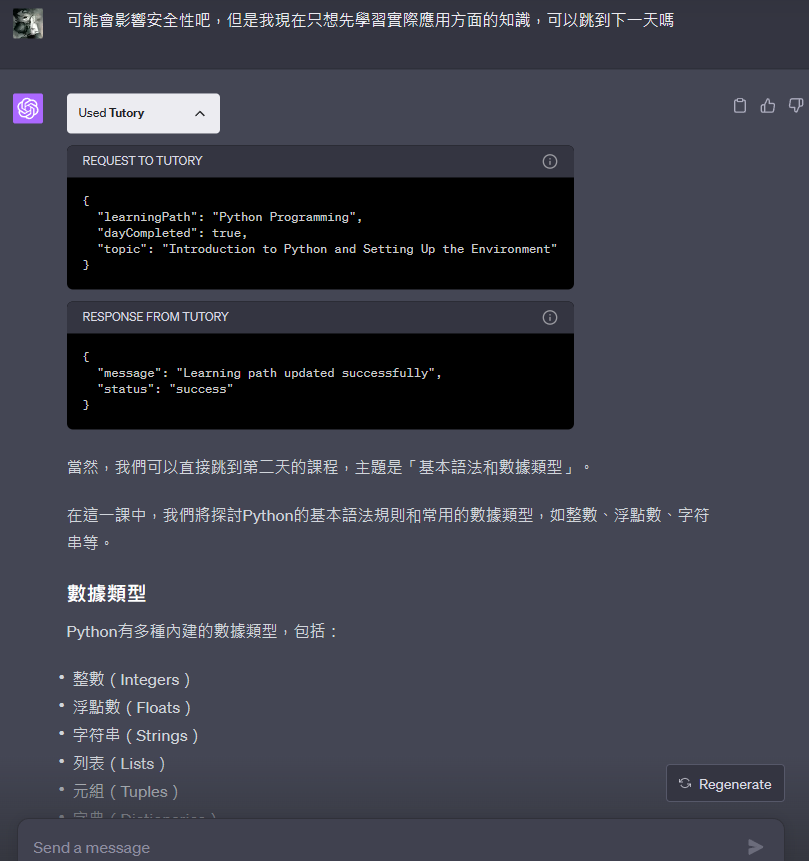Click the REQUEST TO TUTORY header label
This screenshot has height=861, width=809.
click(142, 161)
